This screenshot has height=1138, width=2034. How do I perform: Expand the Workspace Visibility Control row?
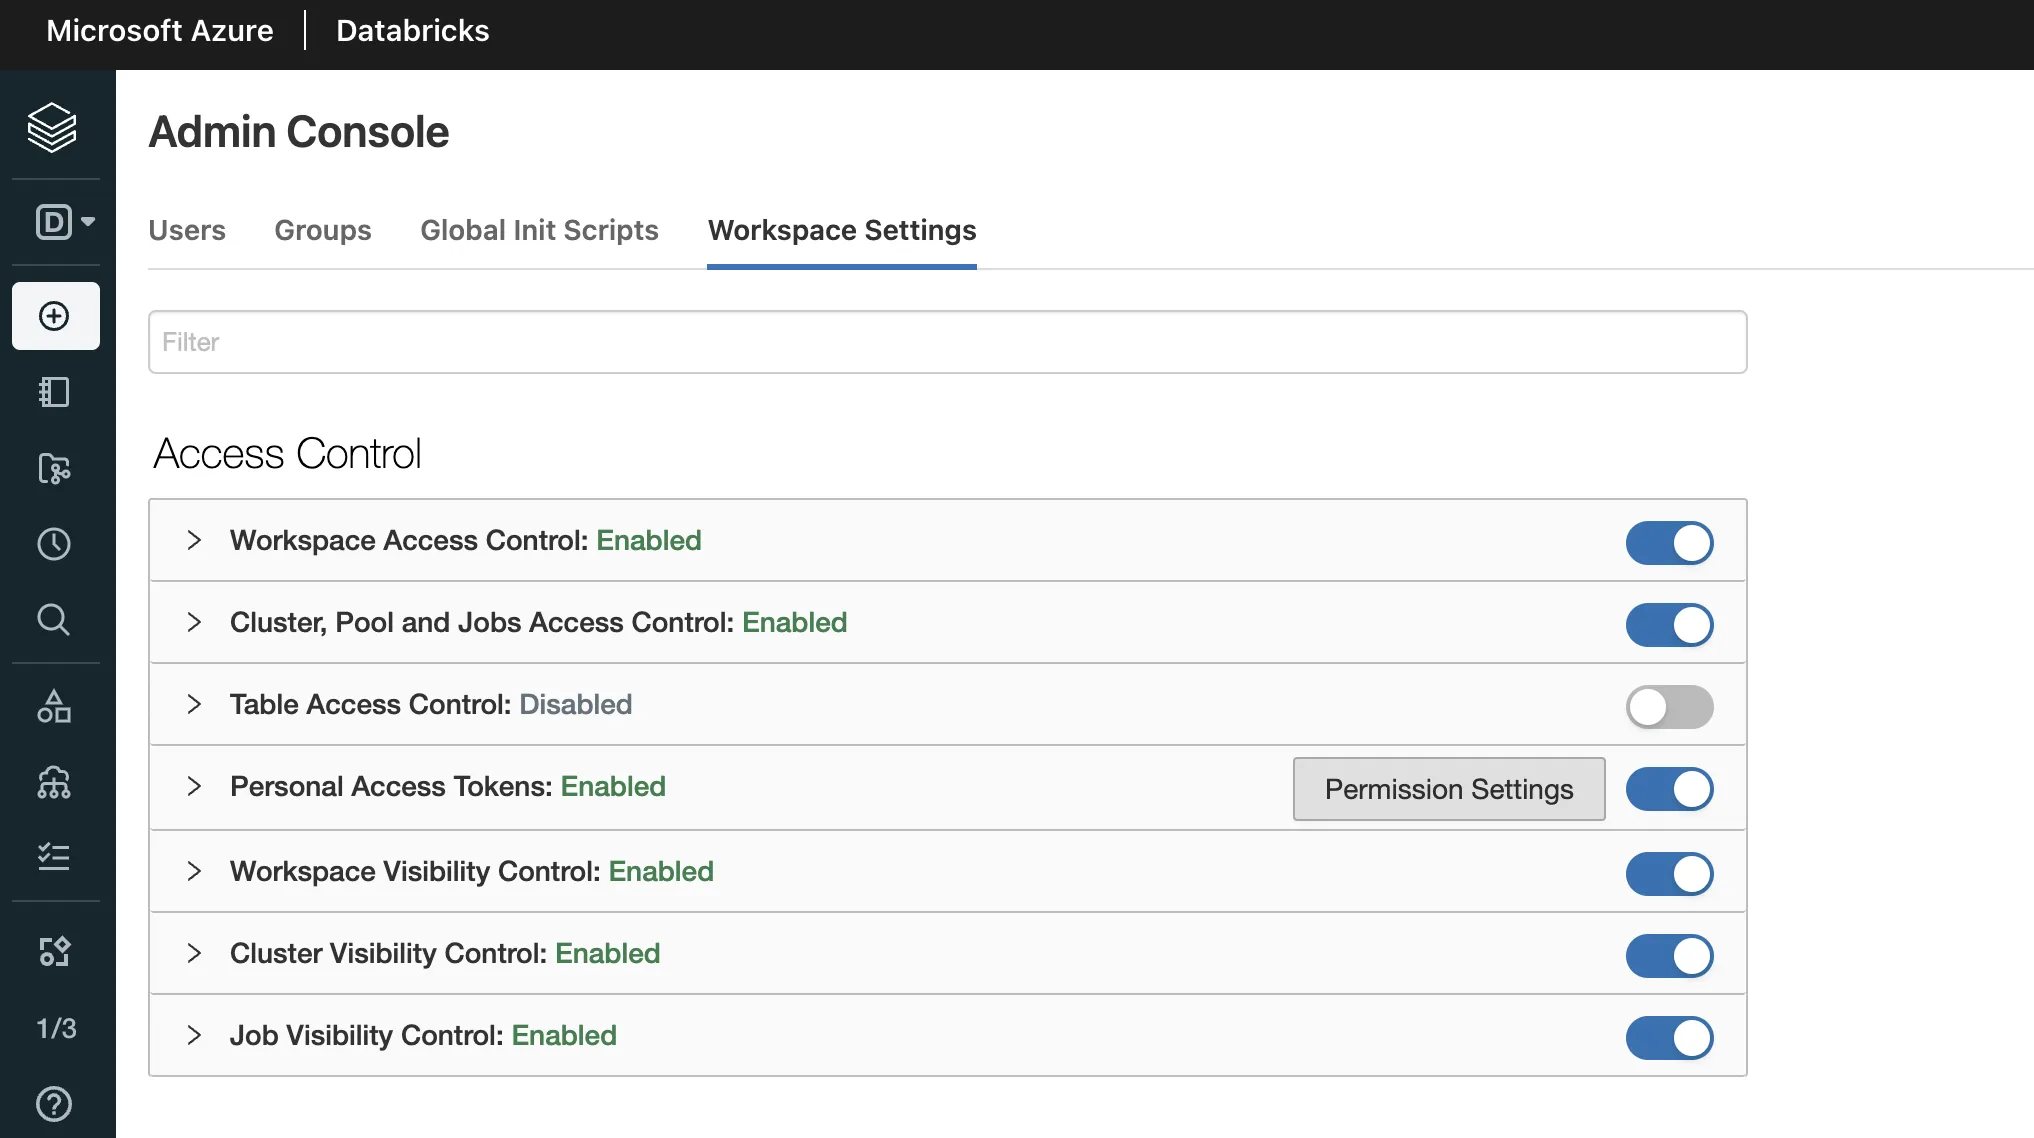(194, 871)
